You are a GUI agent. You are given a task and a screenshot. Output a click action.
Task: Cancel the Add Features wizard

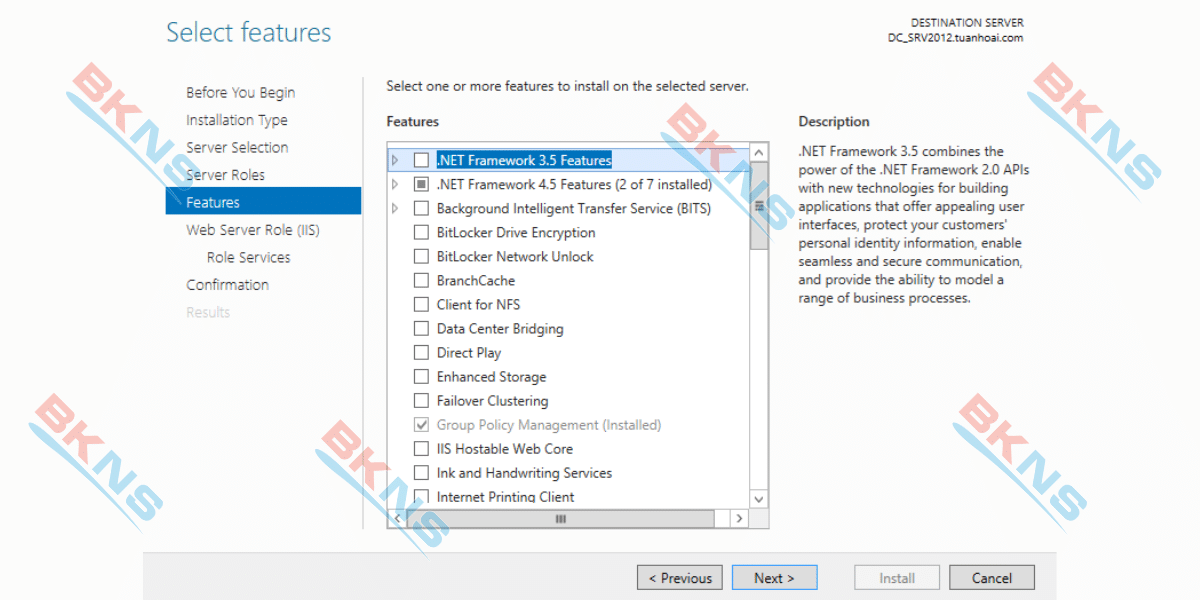(991, 578)
